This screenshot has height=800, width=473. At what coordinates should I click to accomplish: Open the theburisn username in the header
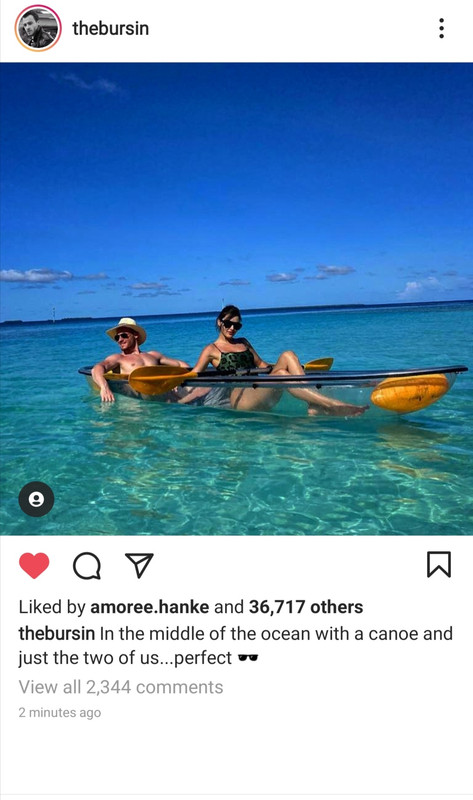111,28
